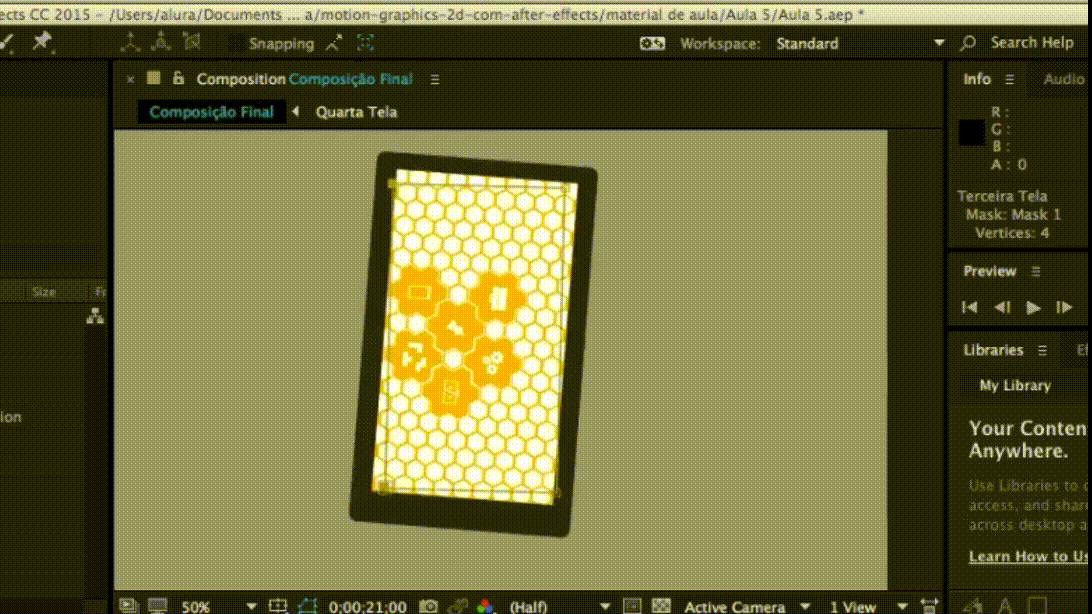Click the Local Axis Mode icon
This screenshot has height=614, width=1092.
pyautogui.click(x=130, y=42)
